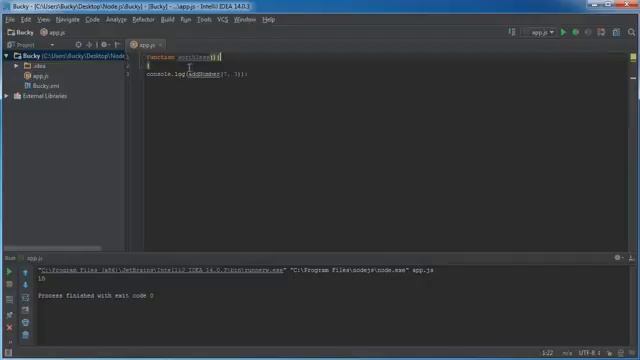This screenshot has width=640, height=360.
Task: Toggle scroll to end in the Run console
Action: click(x=25, y=310)
